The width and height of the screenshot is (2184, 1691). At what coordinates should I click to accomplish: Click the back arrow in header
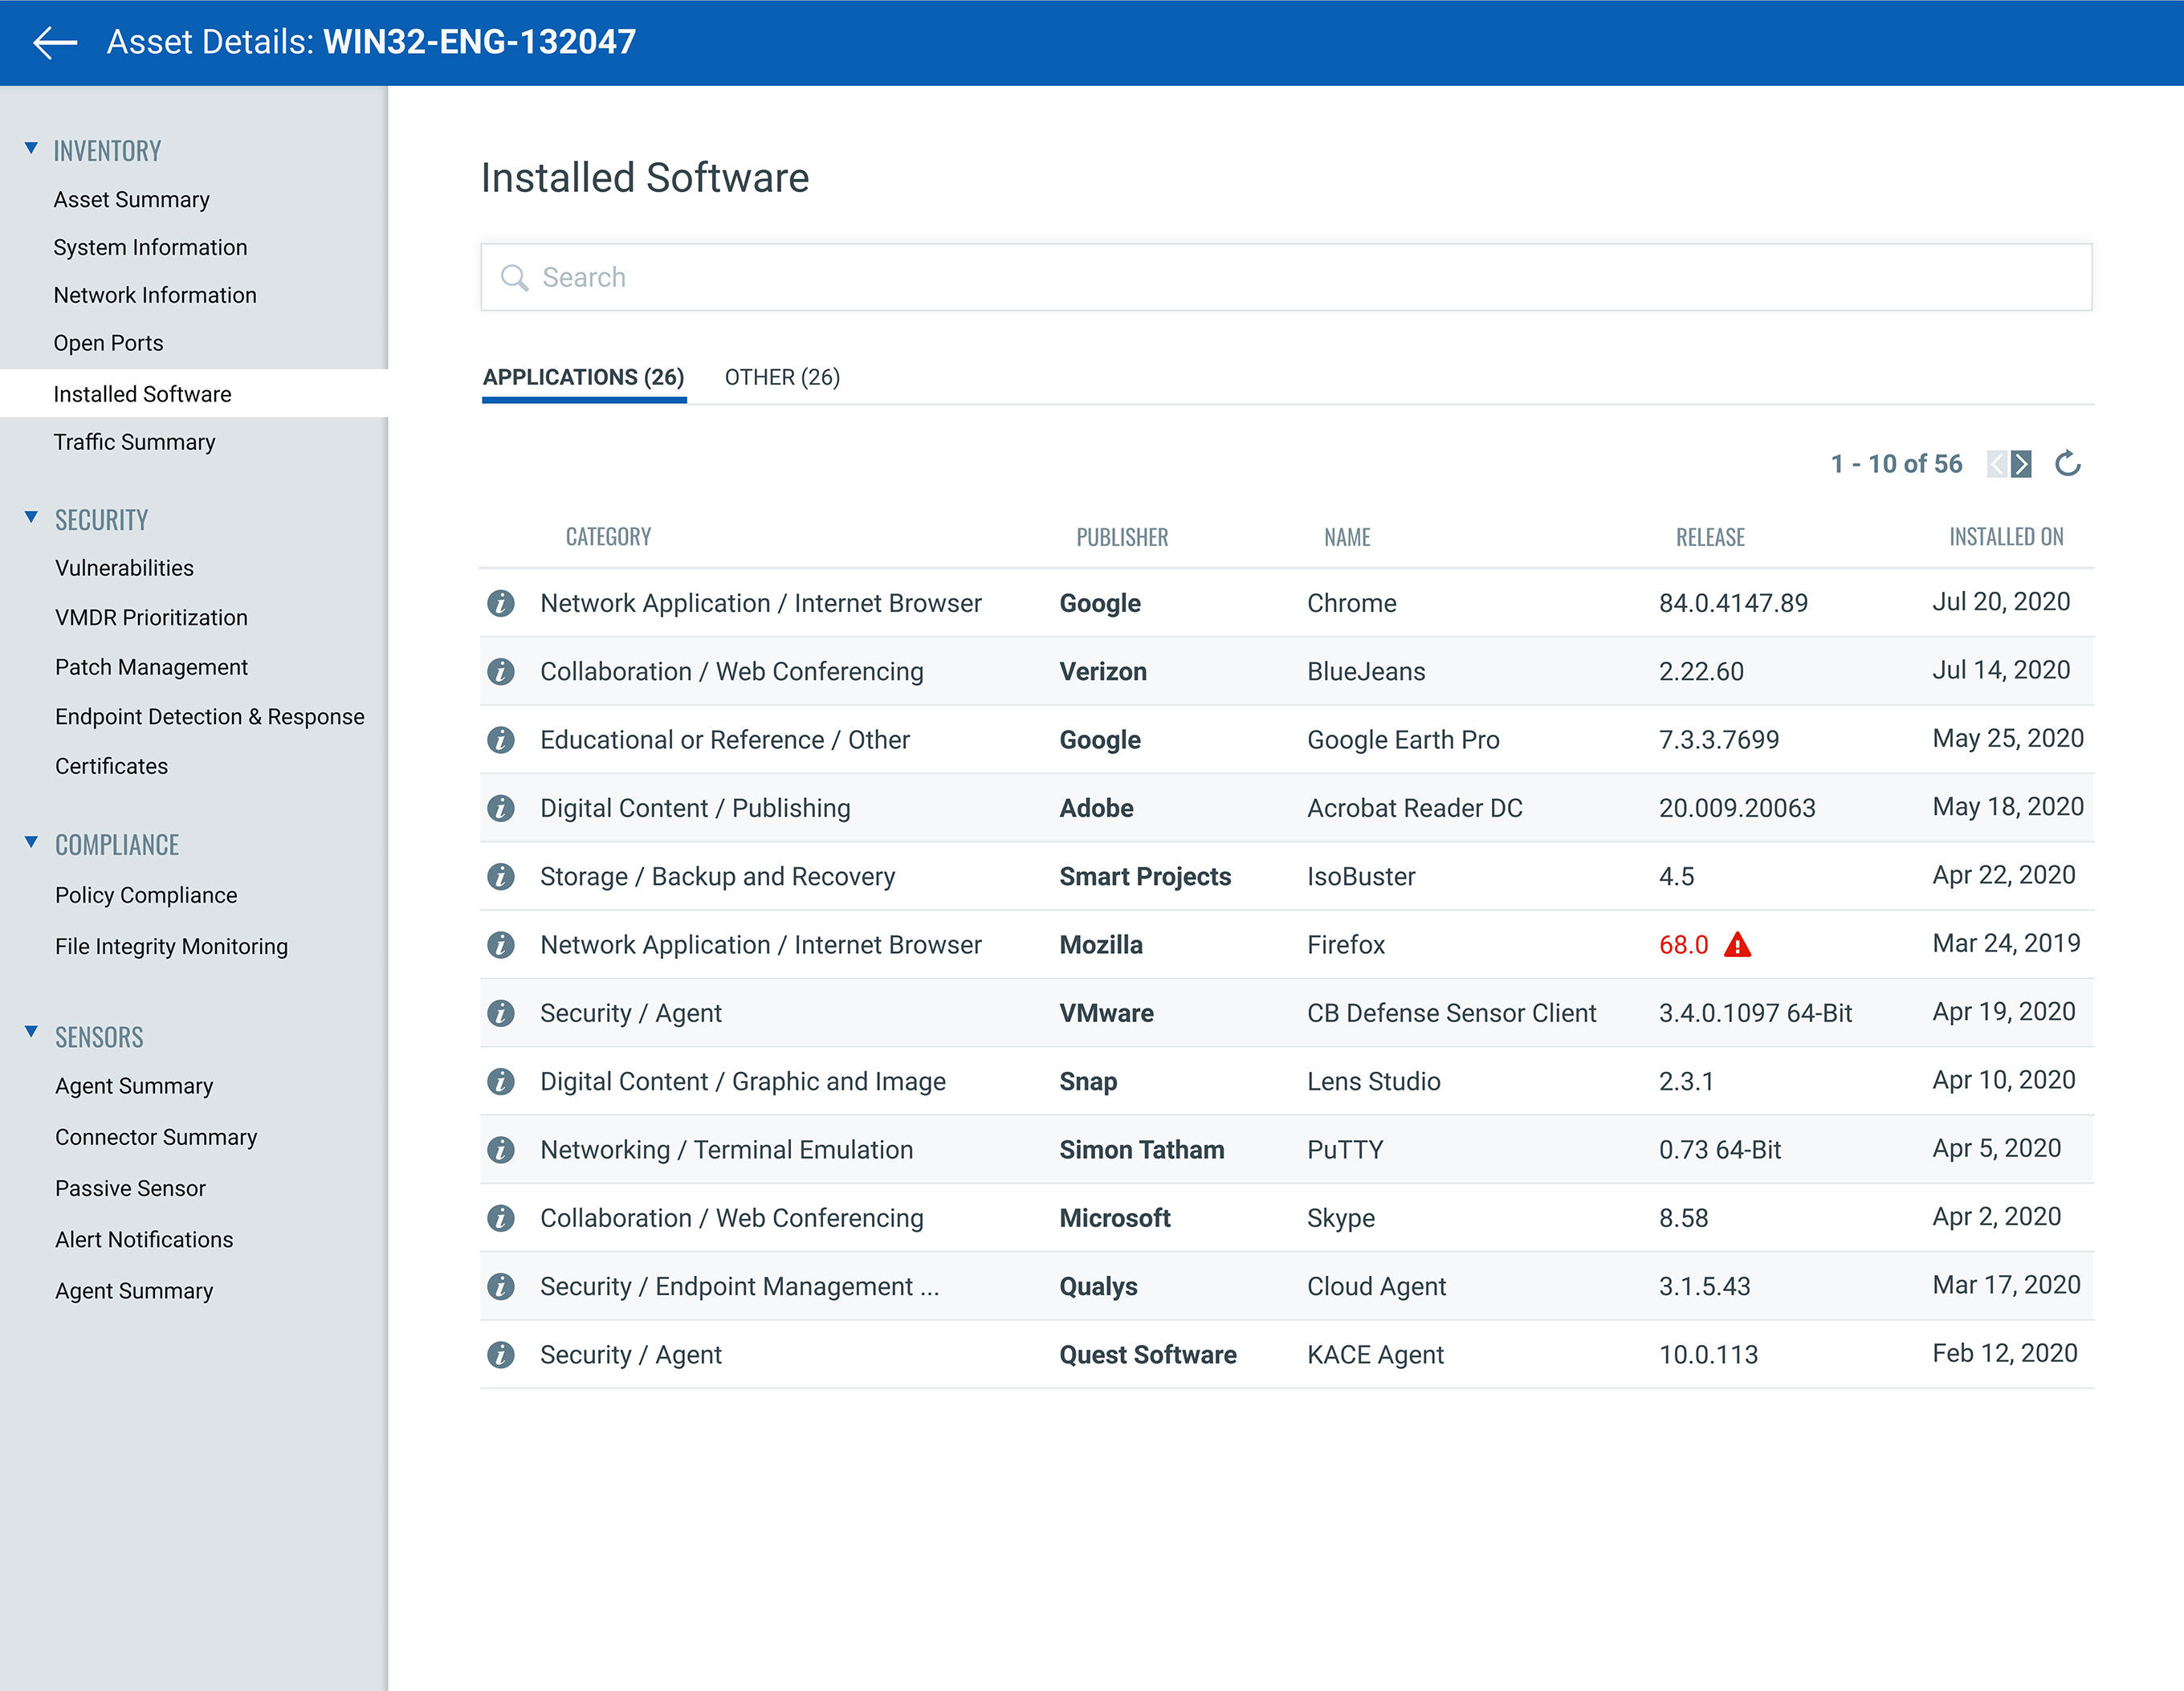pyautogui.click(x=55, y=42)
